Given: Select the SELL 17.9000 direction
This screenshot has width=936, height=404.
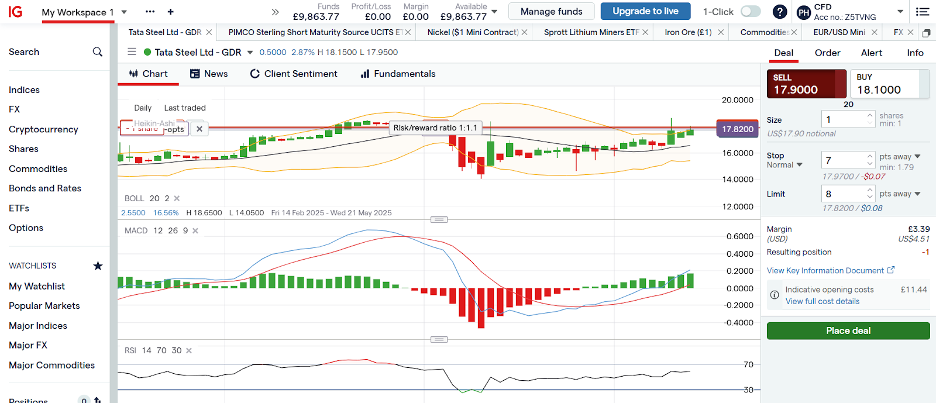Looking at the screenshot, I should 807,84.
